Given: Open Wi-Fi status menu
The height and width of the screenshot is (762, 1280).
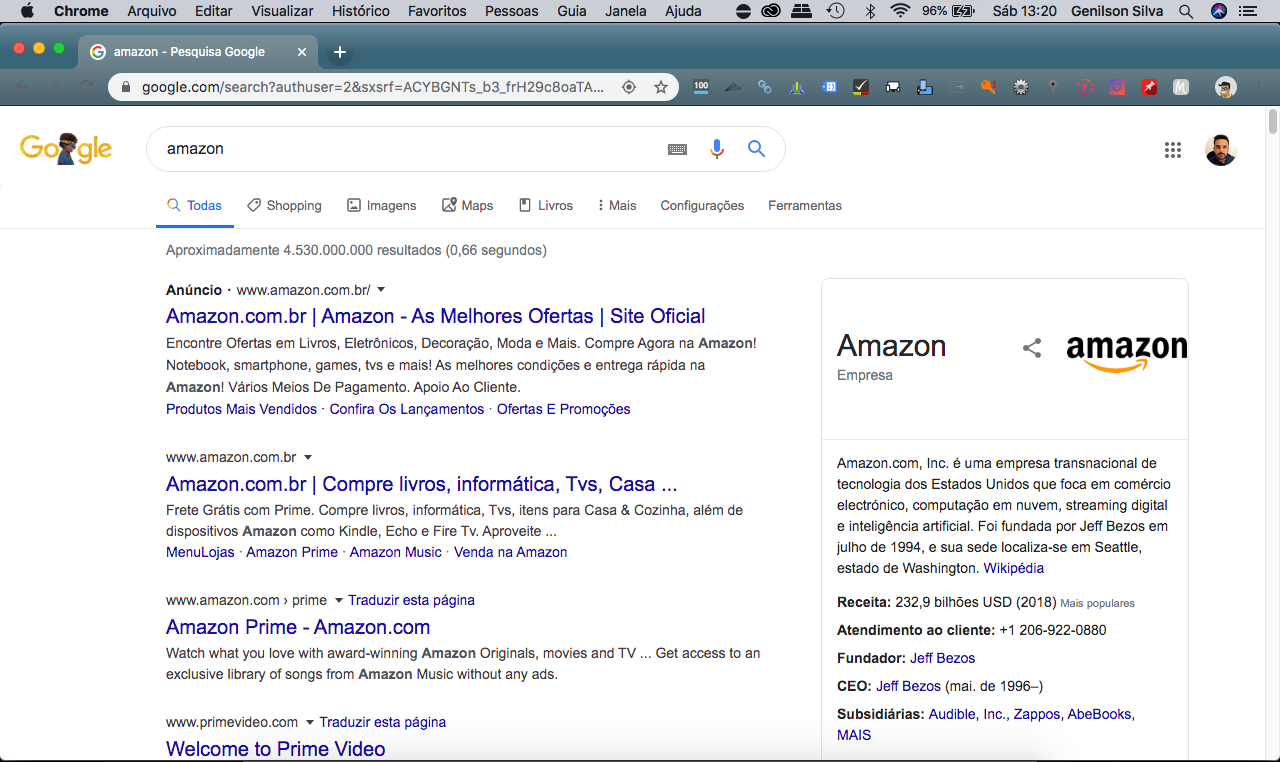Looking at the screenshot, I should [900, 11].
